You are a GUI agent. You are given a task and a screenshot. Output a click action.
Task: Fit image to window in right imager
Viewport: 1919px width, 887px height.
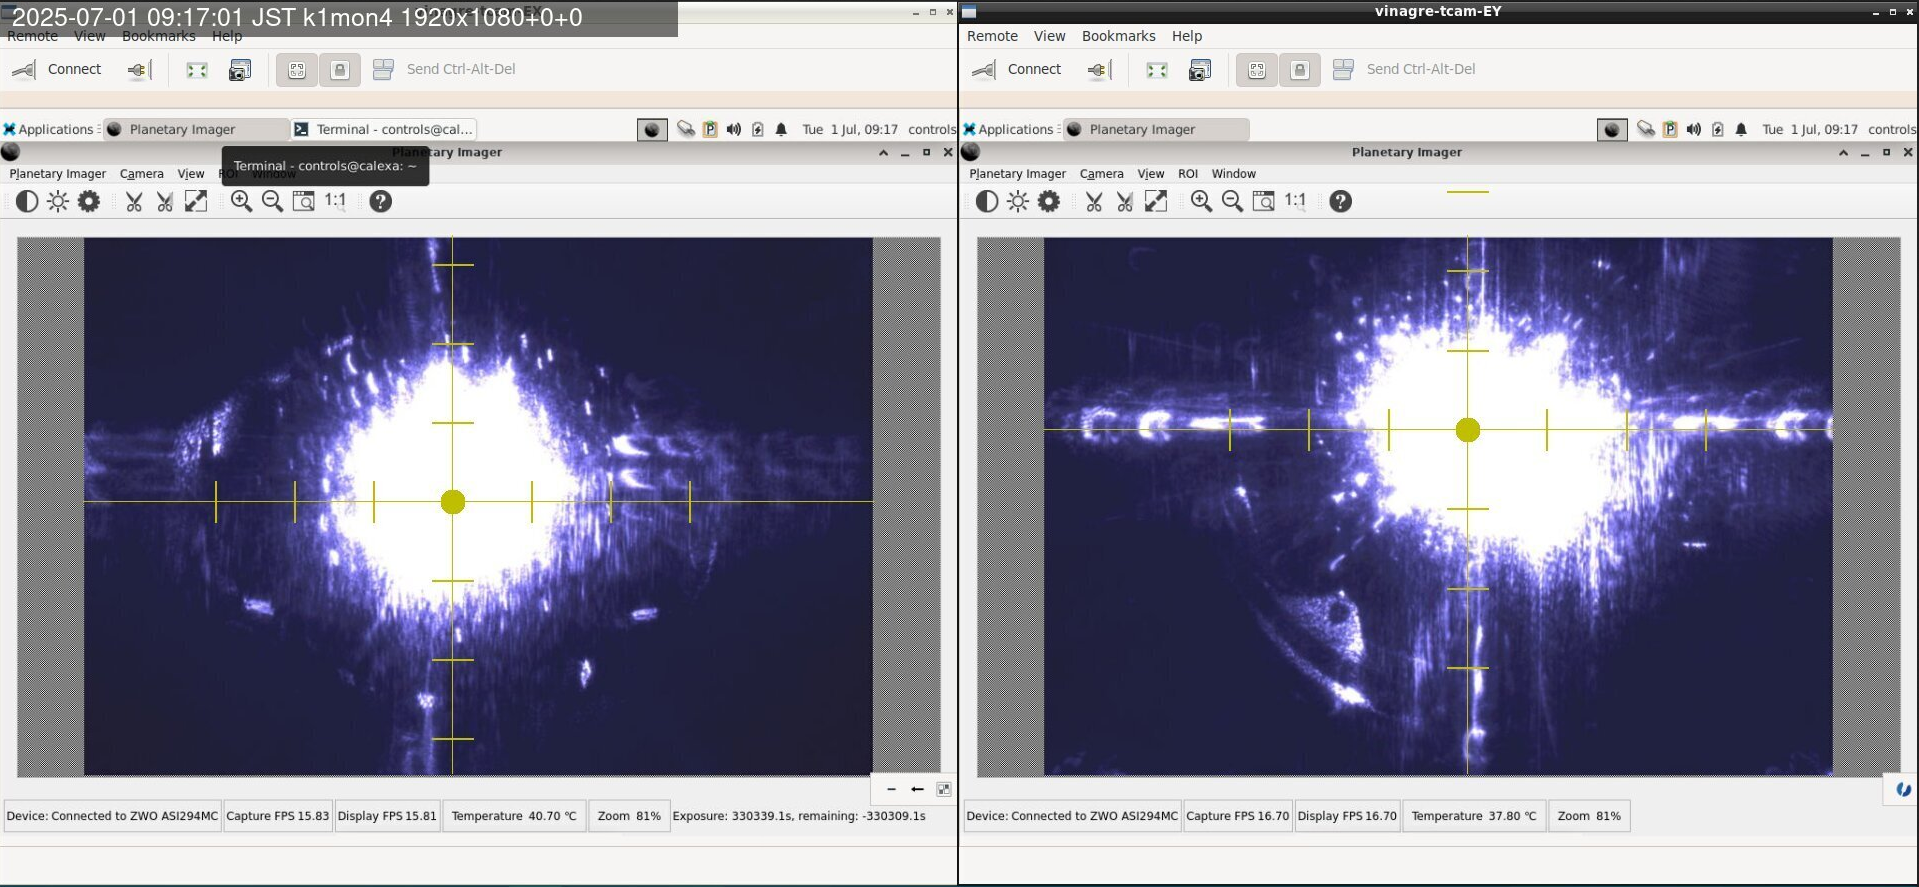pyautogui.click(x=1263, y=201)
